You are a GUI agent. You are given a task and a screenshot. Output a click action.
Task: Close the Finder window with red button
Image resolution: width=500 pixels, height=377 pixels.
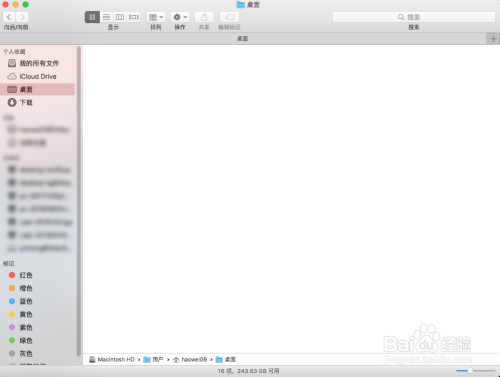[5, 4]
